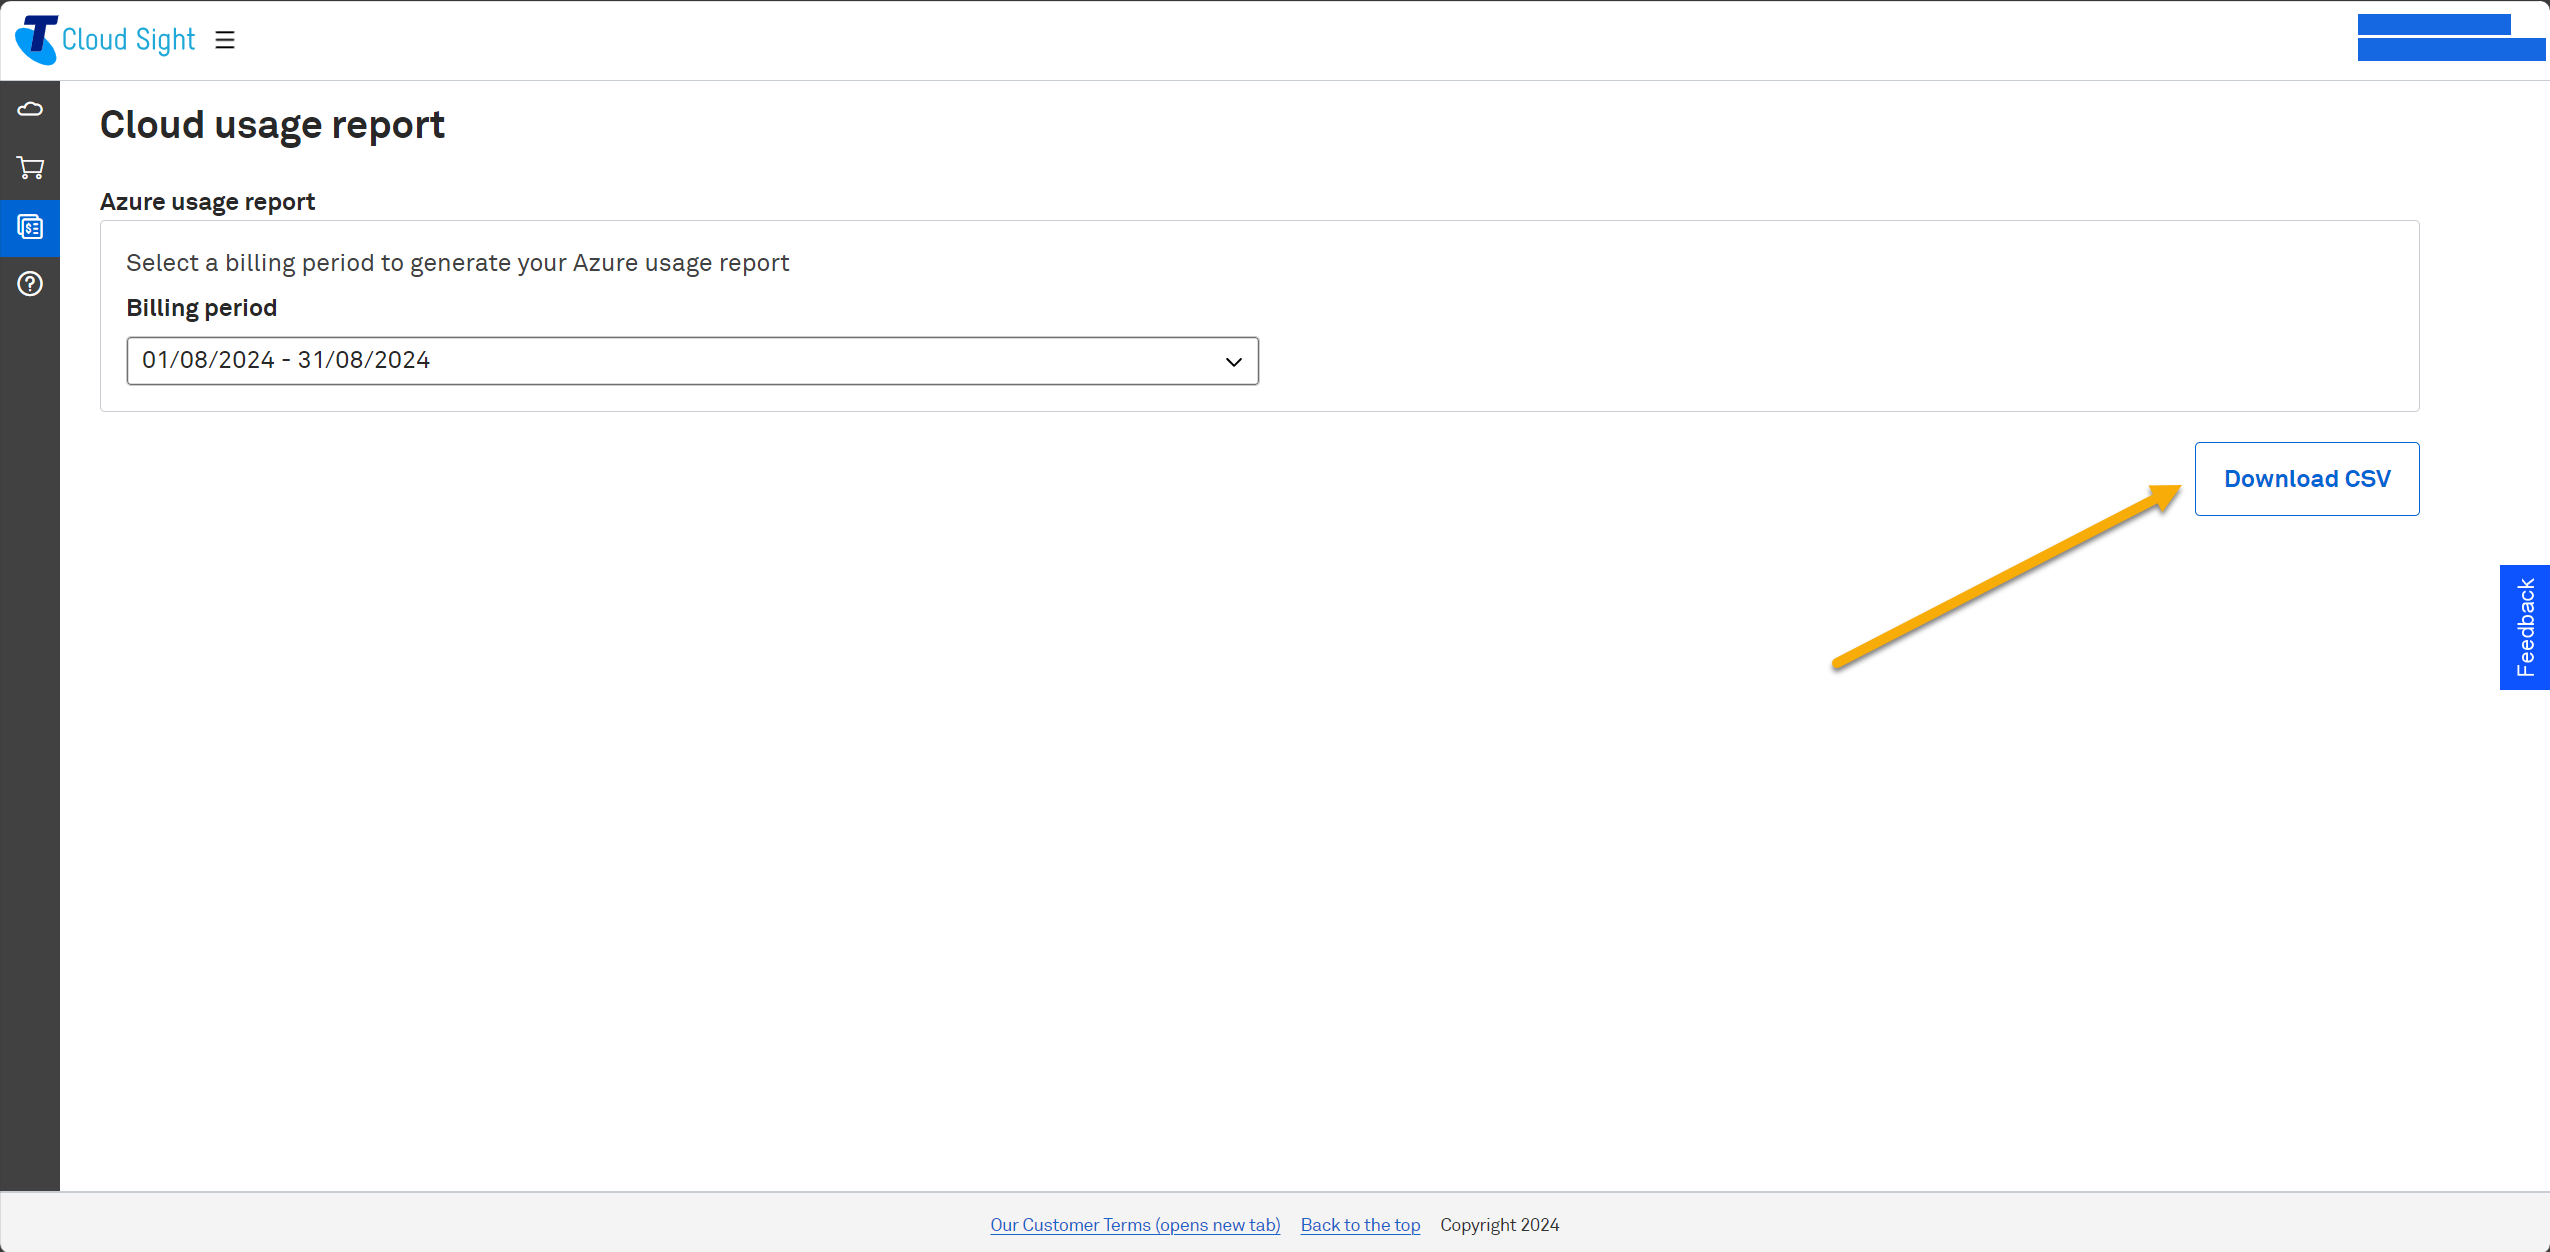Click the 'Select a billing period' instruction text
The image size is (2550, 1252).
[457, 263]
